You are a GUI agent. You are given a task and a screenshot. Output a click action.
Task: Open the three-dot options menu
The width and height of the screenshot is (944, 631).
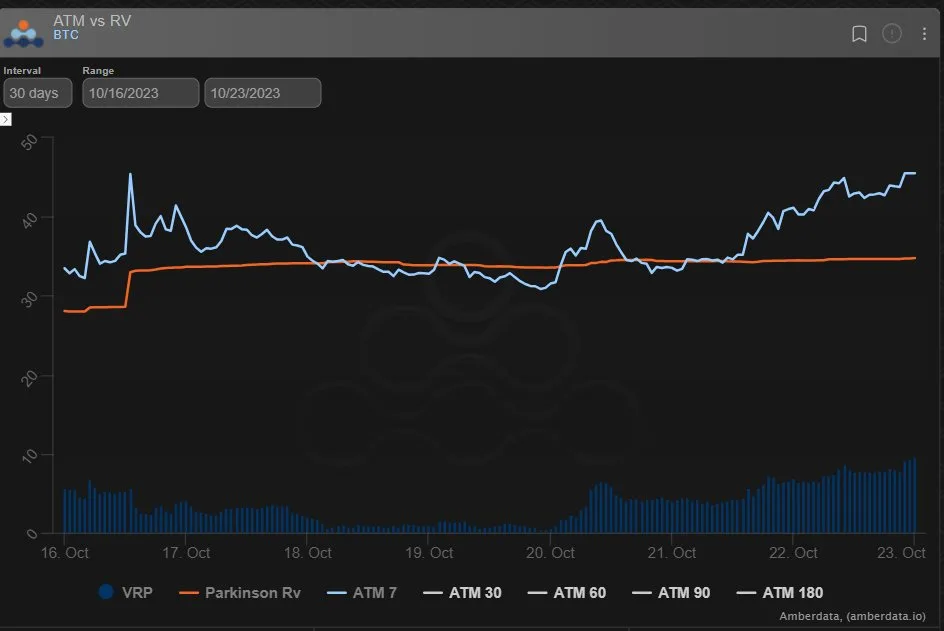tap(924, 34)
